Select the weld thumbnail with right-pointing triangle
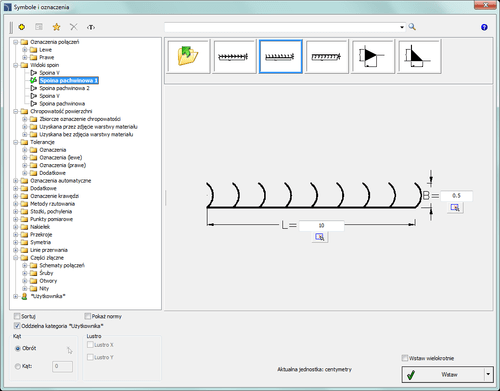 [373, 56]
